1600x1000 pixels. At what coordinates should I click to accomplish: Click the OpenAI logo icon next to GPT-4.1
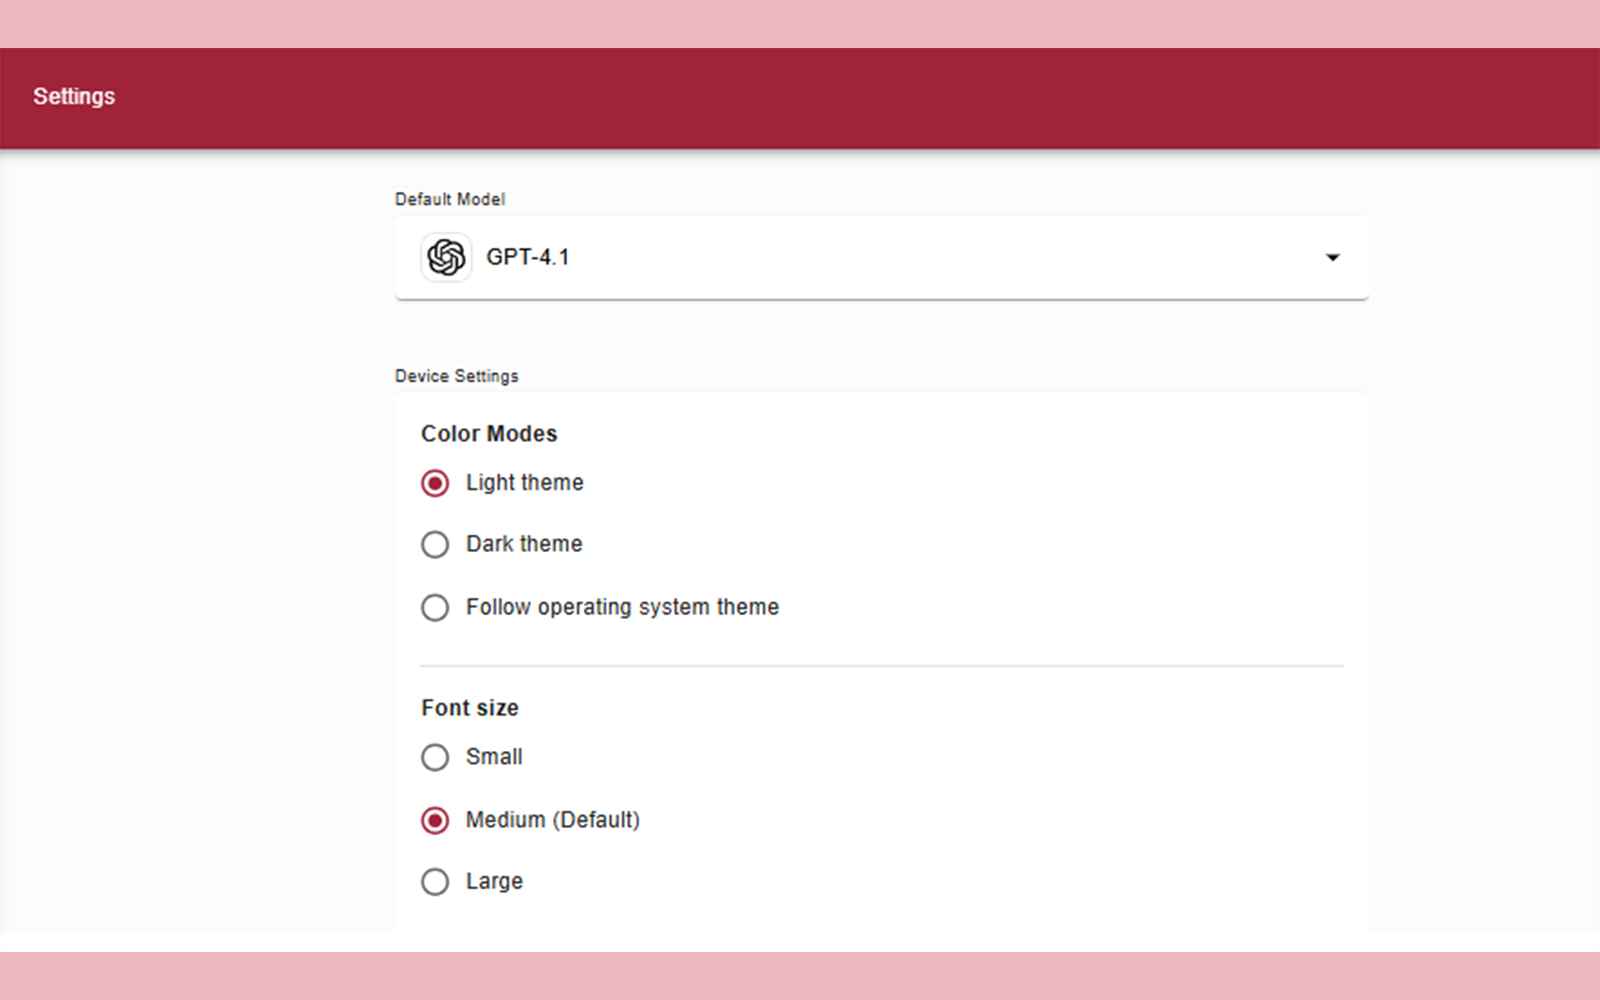tap(447, 257)
